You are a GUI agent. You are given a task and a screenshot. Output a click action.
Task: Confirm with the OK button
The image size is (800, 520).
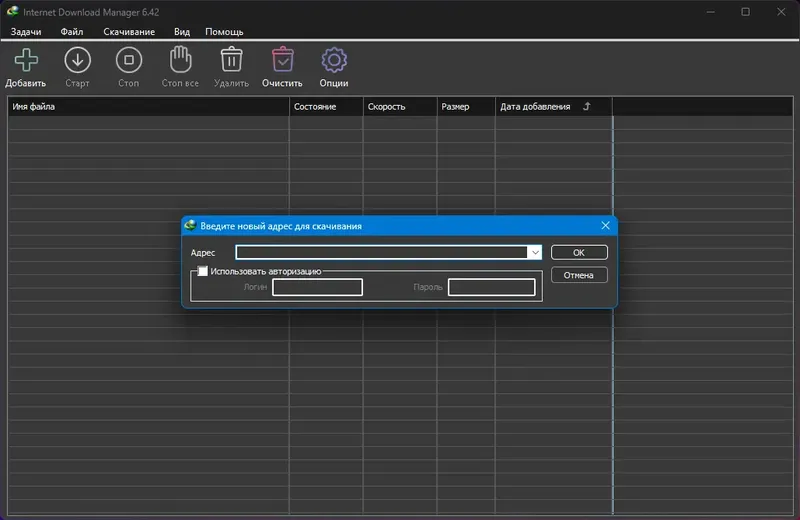[x=579, y=253]
